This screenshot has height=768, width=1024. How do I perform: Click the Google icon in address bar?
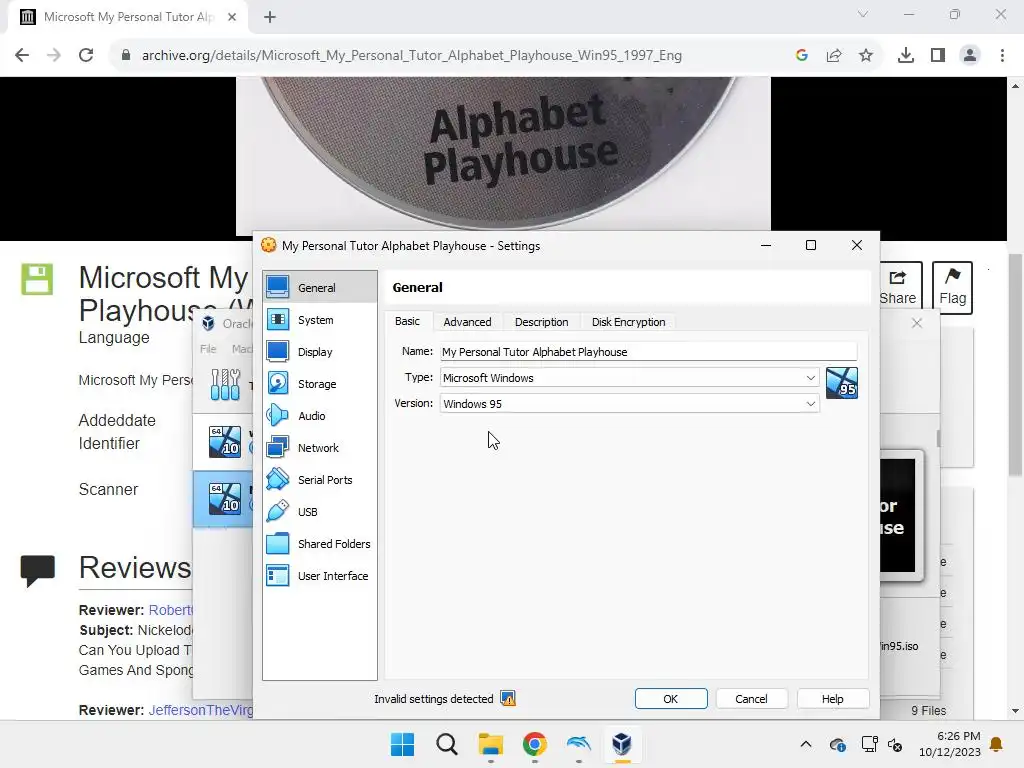802,55
